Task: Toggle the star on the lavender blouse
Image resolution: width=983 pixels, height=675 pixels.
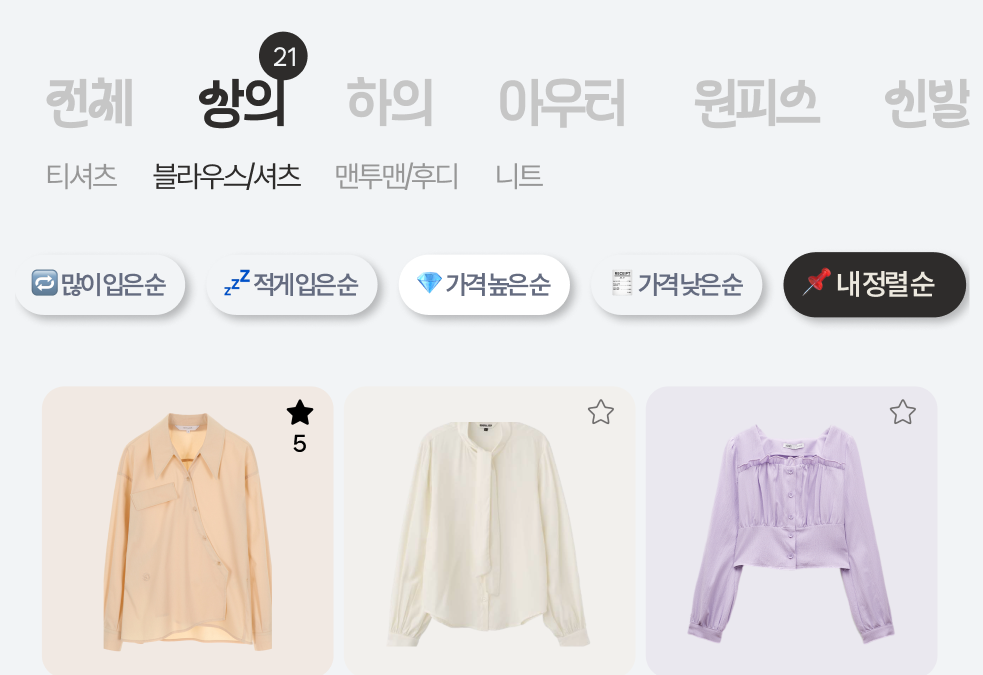Action: tap(903, 412)
